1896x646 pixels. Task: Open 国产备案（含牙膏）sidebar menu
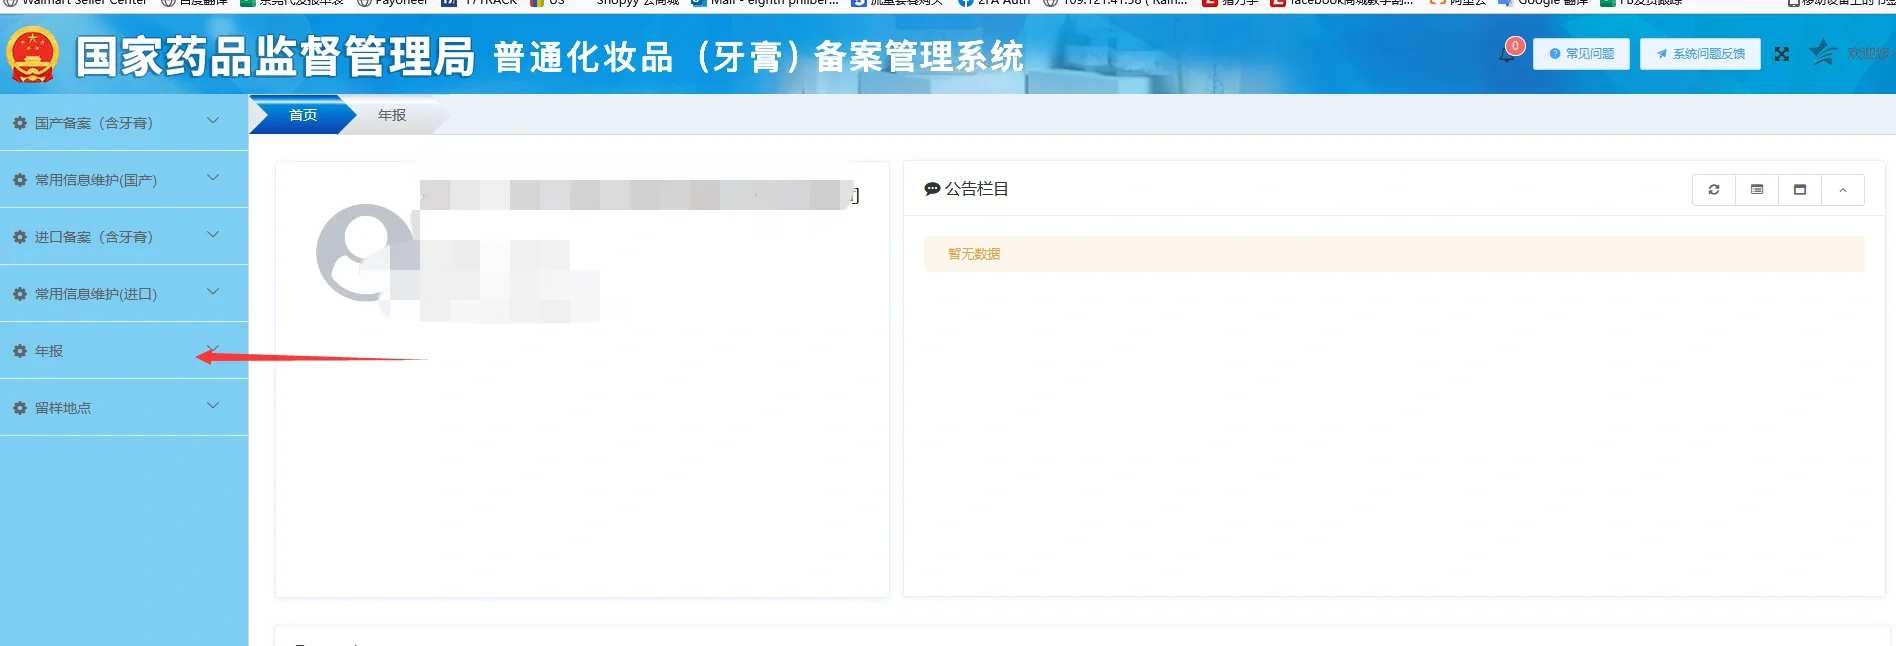[124, 123]
